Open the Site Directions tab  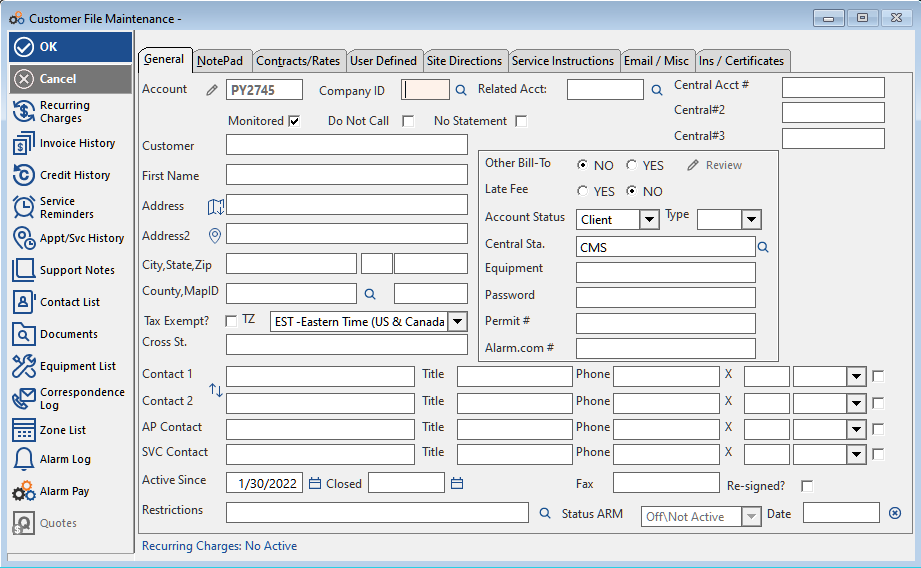(464, 61)
